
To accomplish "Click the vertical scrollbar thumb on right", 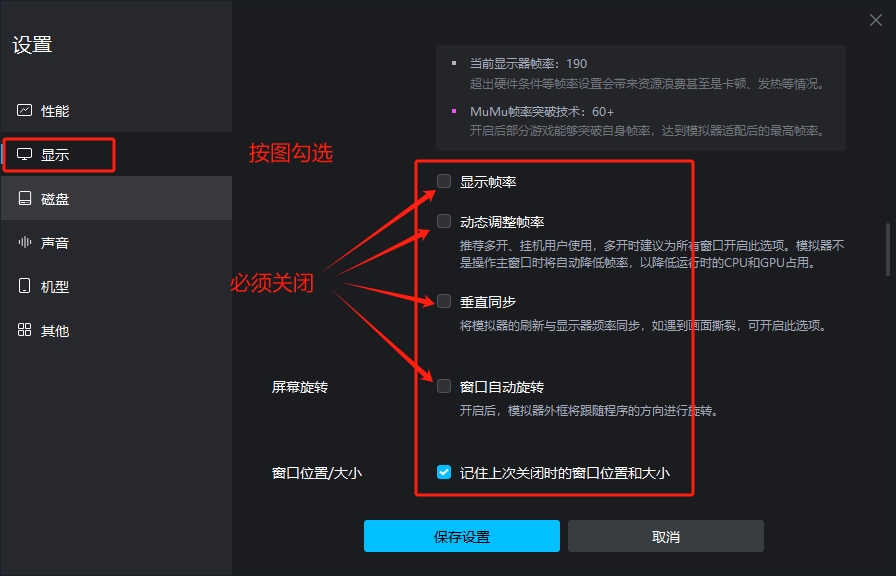I will 888,250.
